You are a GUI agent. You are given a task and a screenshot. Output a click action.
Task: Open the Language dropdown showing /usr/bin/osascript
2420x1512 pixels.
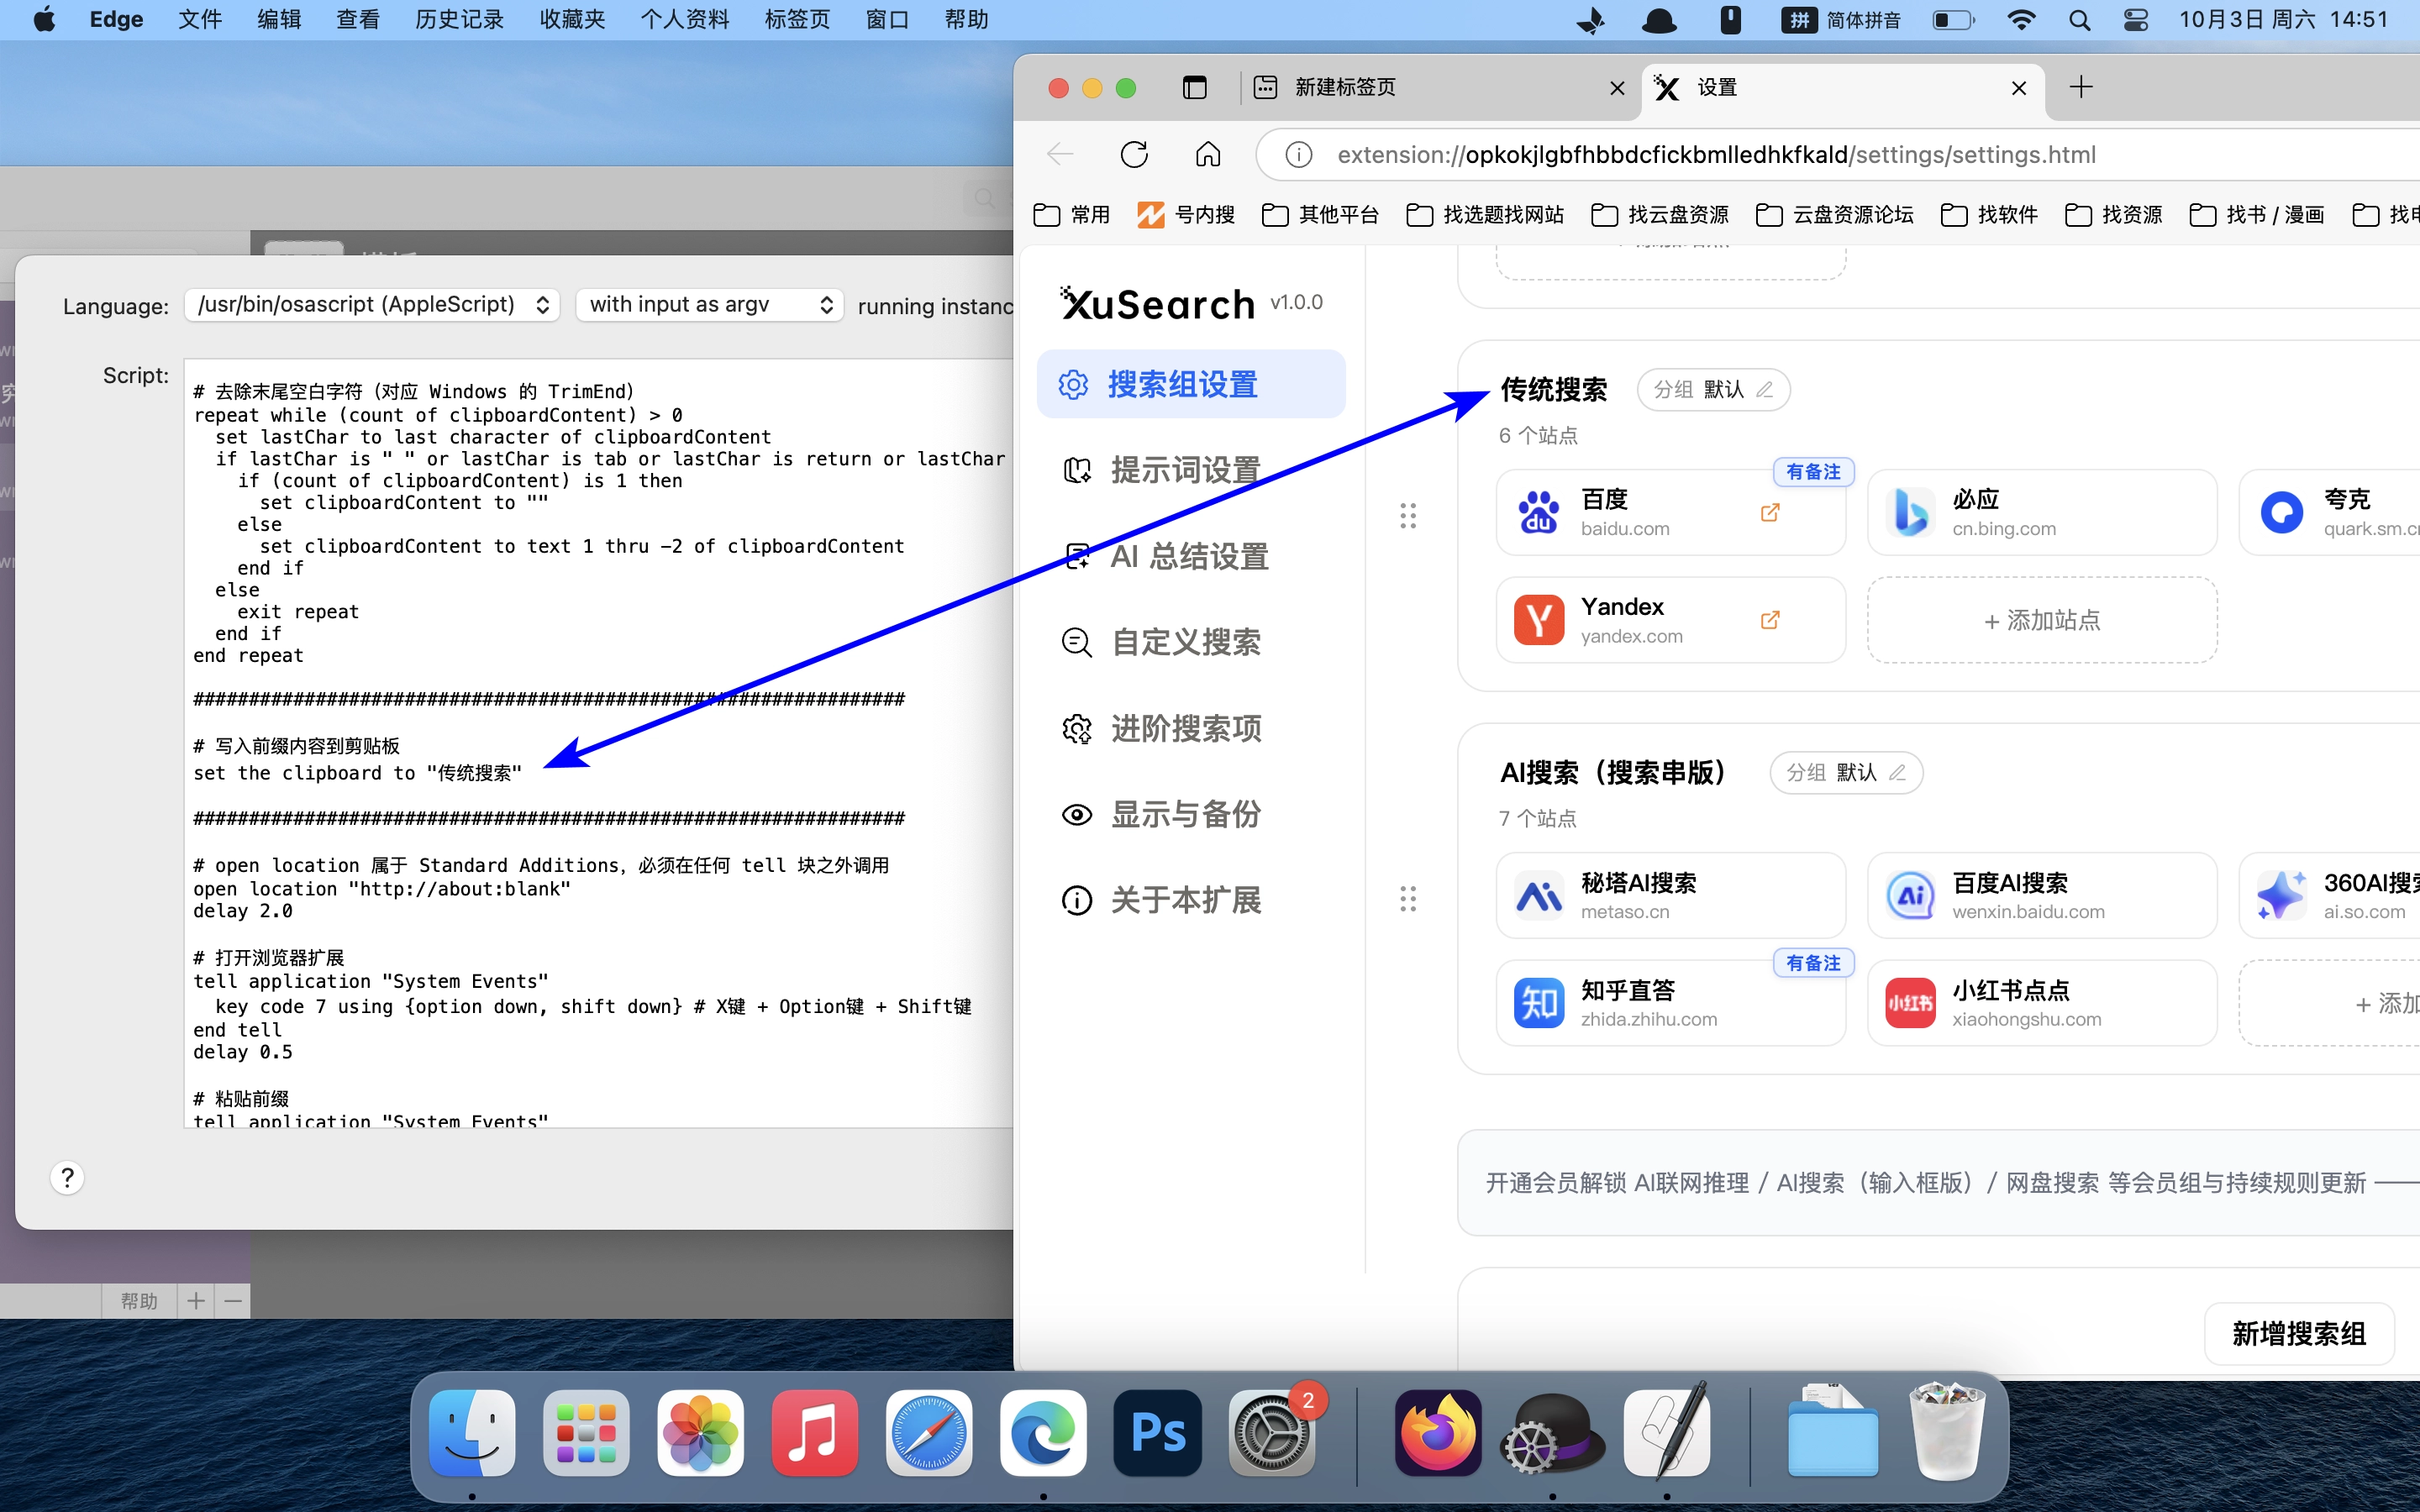pos(372,305)
